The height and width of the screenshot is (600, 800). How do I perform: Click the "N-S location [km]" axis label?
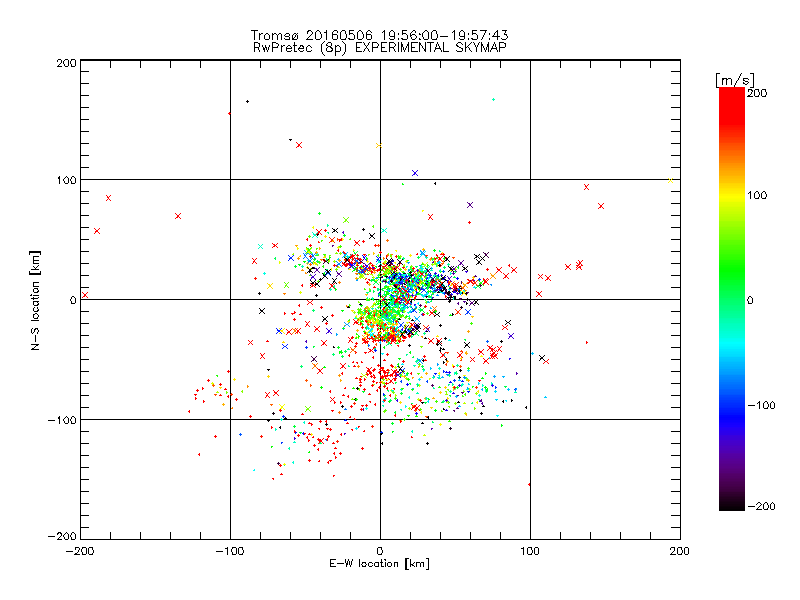pos(35,300)
